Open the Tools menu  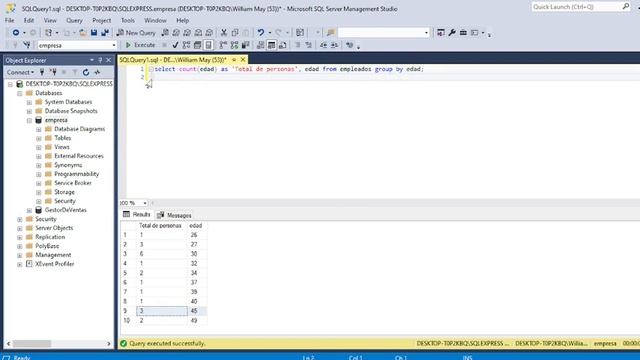128,20
